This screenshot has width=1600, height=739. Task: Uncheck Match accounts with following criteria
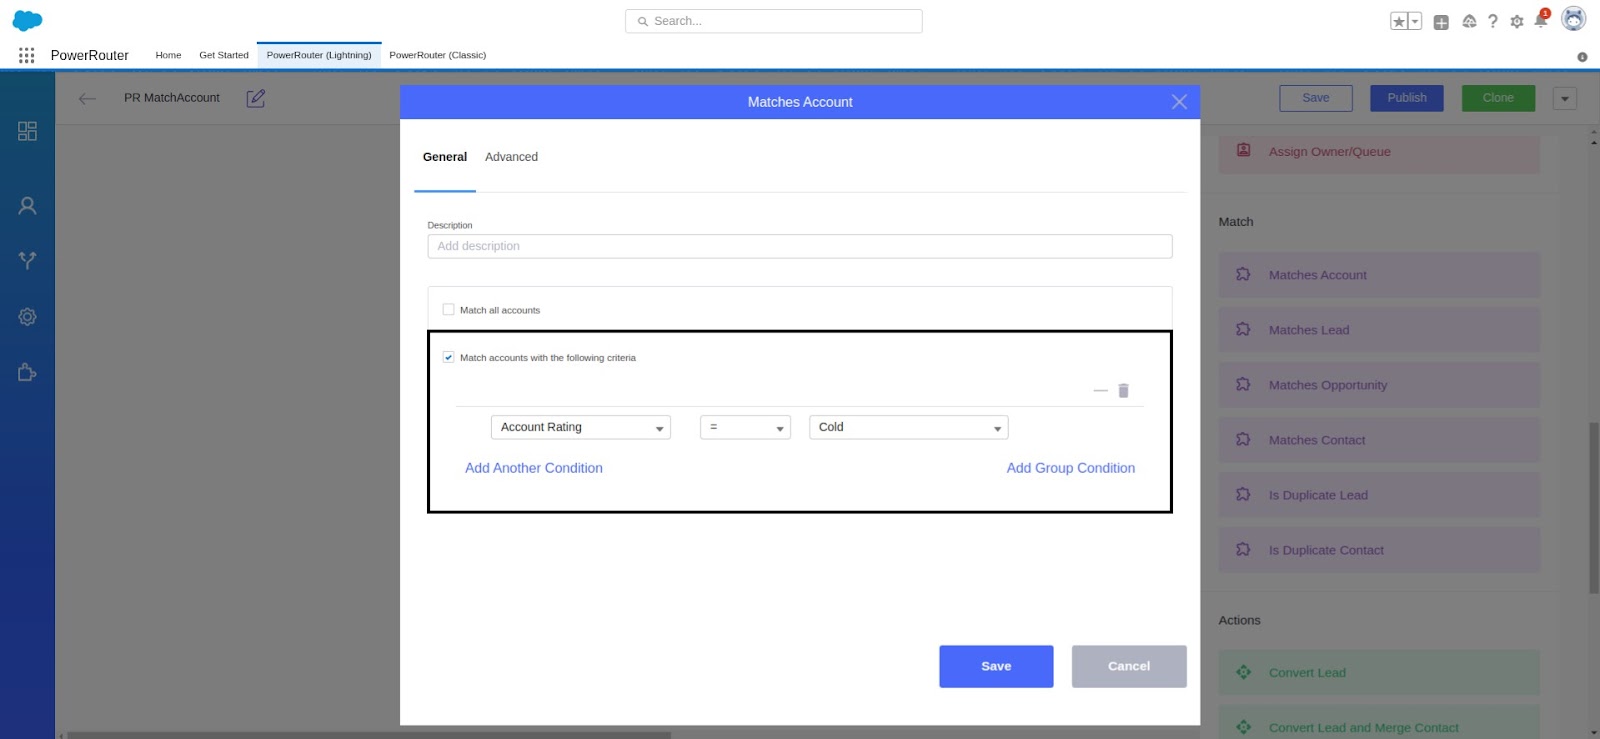448,357
